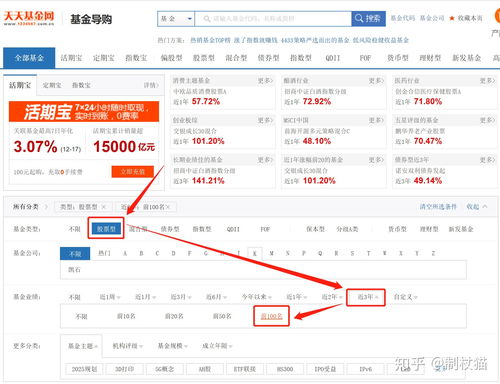
Task: Click 更多 for 医药行业
Action: click(x=488, y=81)
